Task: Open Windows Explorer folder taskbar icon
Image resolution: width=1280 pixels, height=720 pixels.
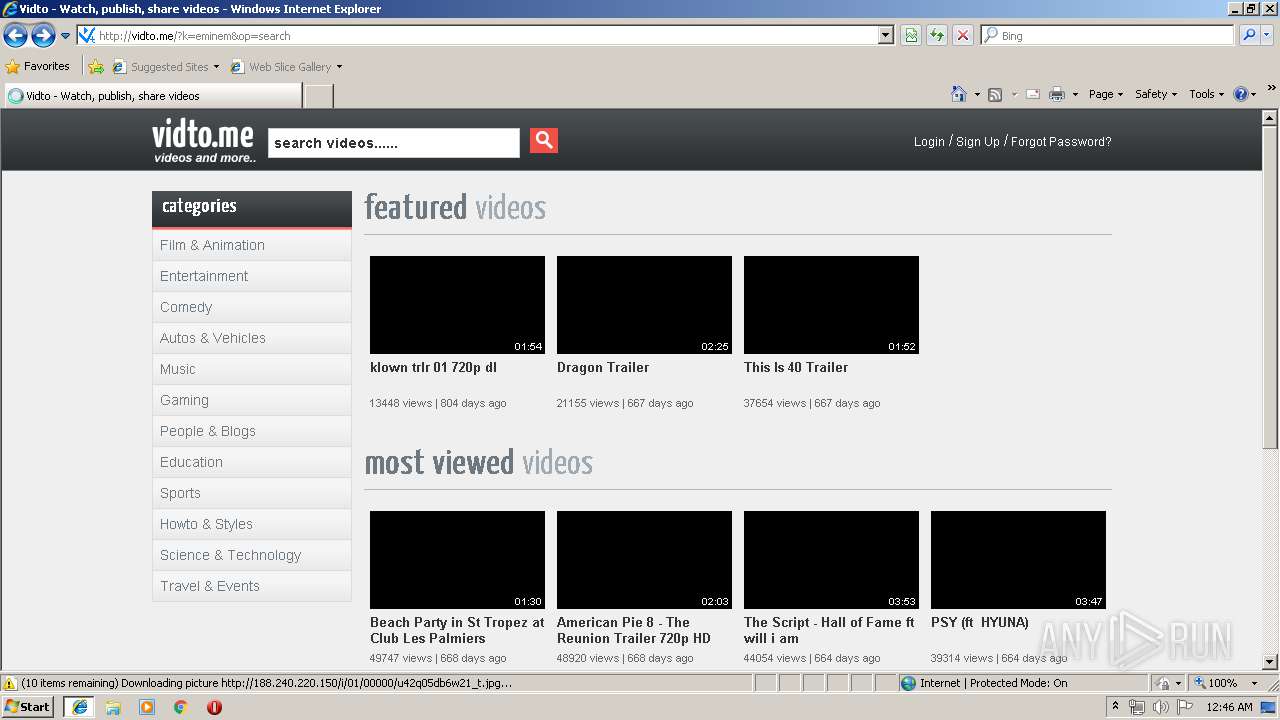Action: pos(113,707)
